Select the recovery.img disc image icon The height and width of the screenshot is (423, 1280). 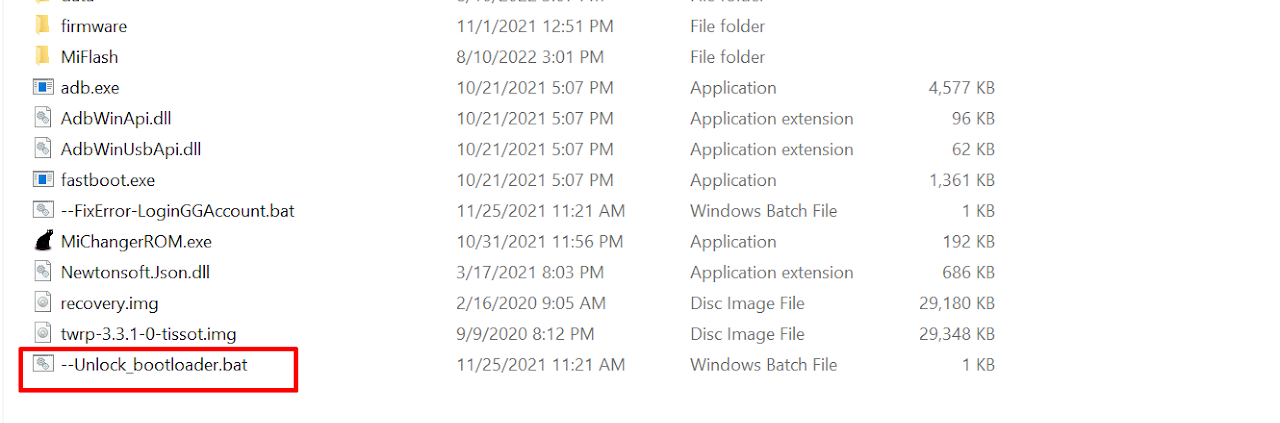pos(42,303)
